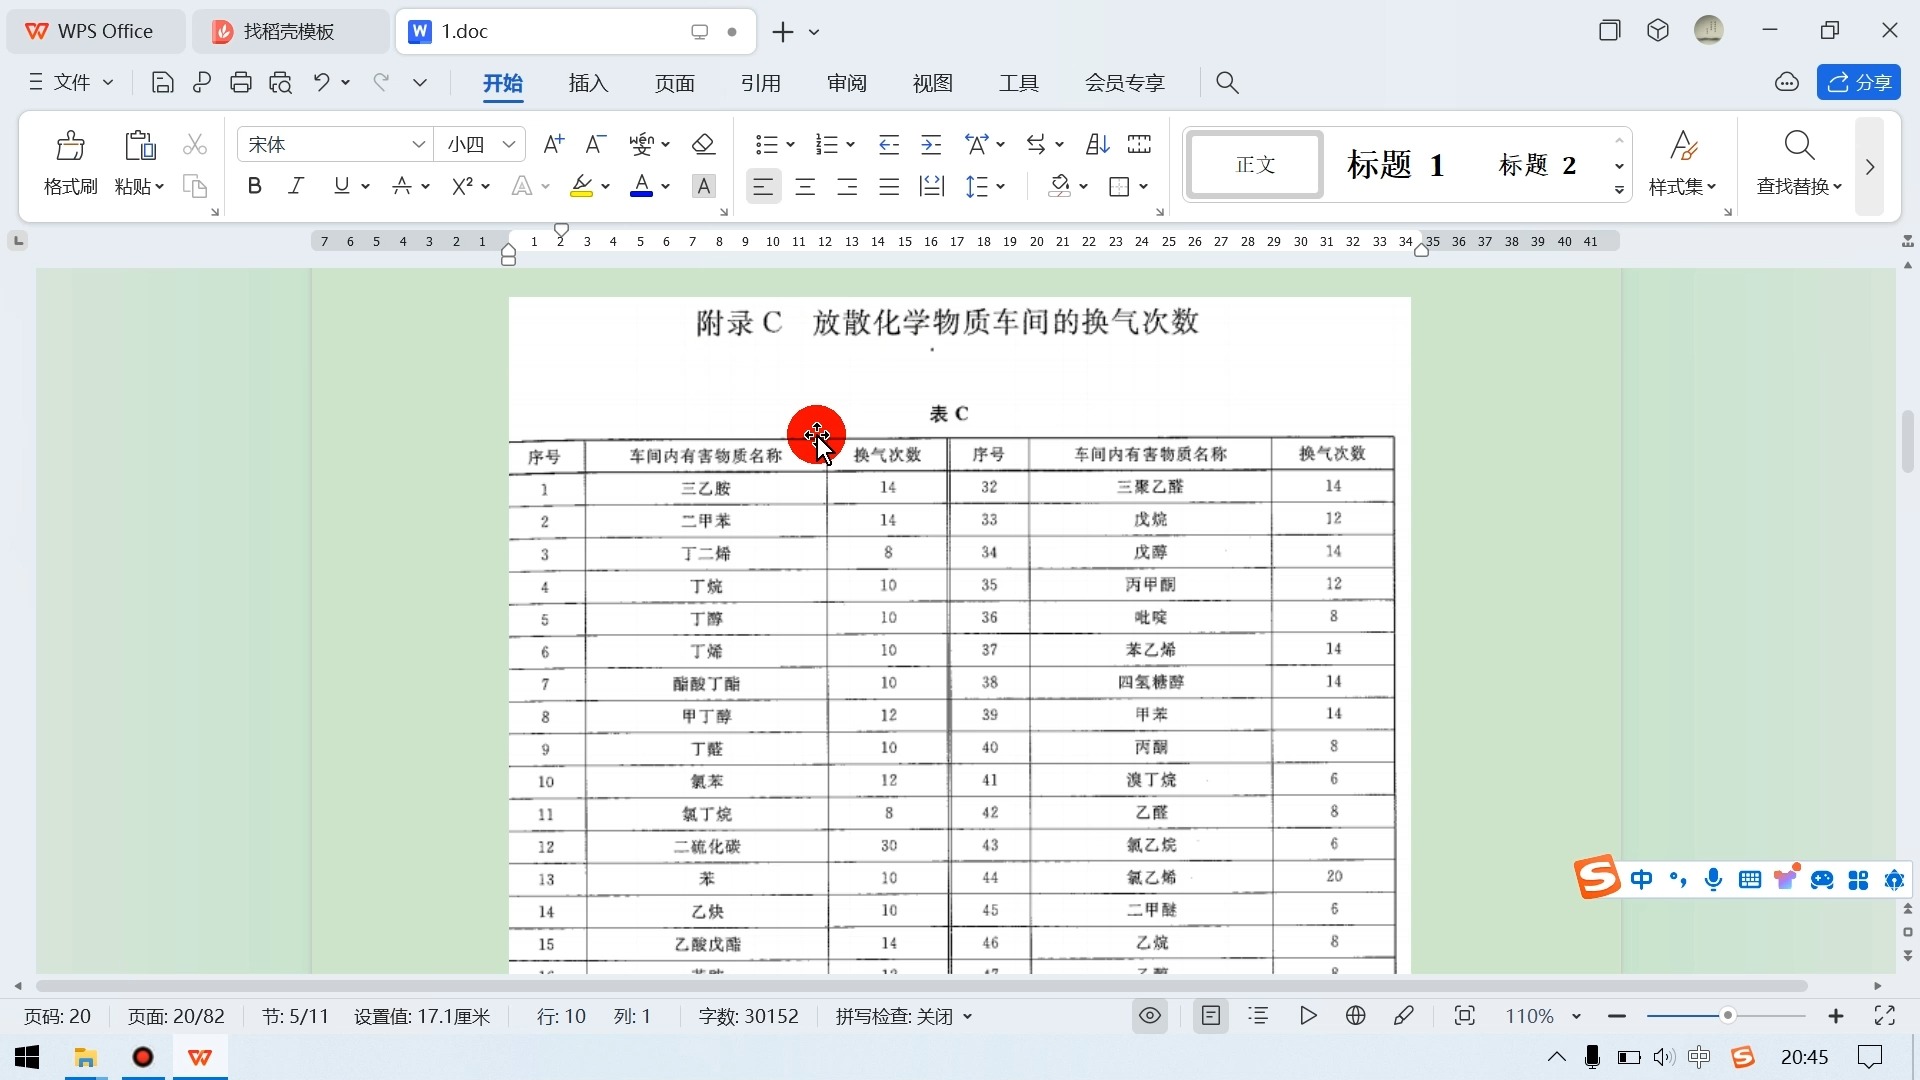The image size is (1920, 1080).
Task: Set right text alignment
Action: click(x=847, y=186)
